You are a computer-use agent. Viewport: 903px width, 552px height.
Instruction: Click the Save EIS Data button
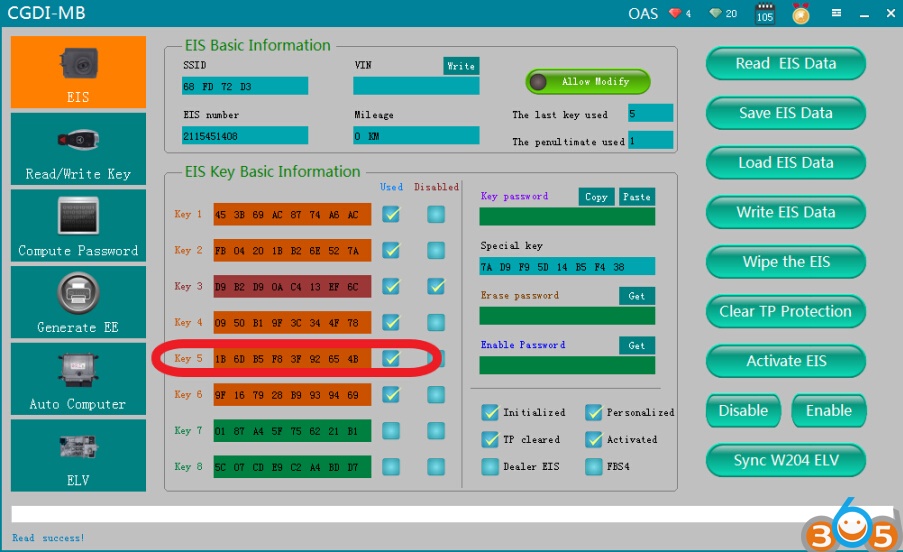click(786, 113)
